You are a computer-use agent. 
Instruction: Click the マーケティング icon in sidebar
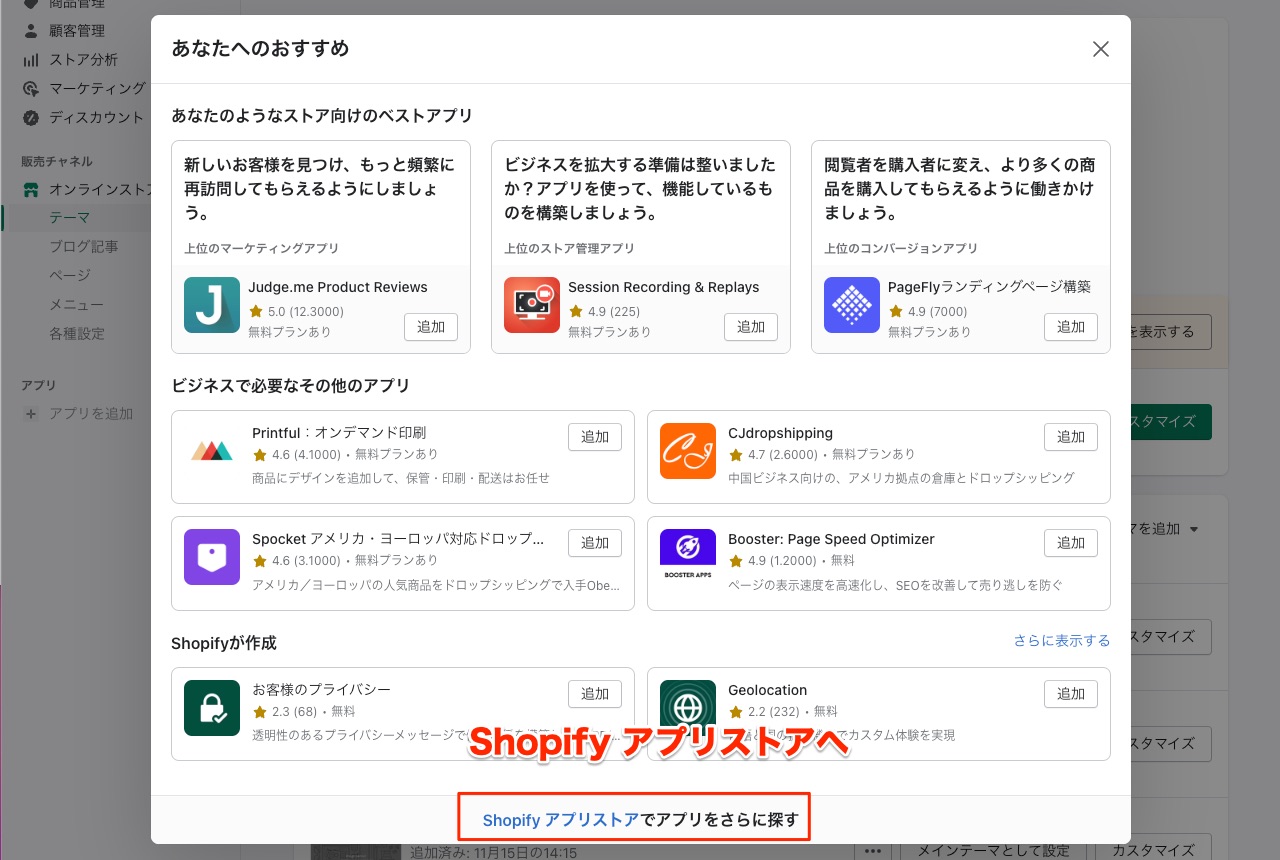[31, 89]
